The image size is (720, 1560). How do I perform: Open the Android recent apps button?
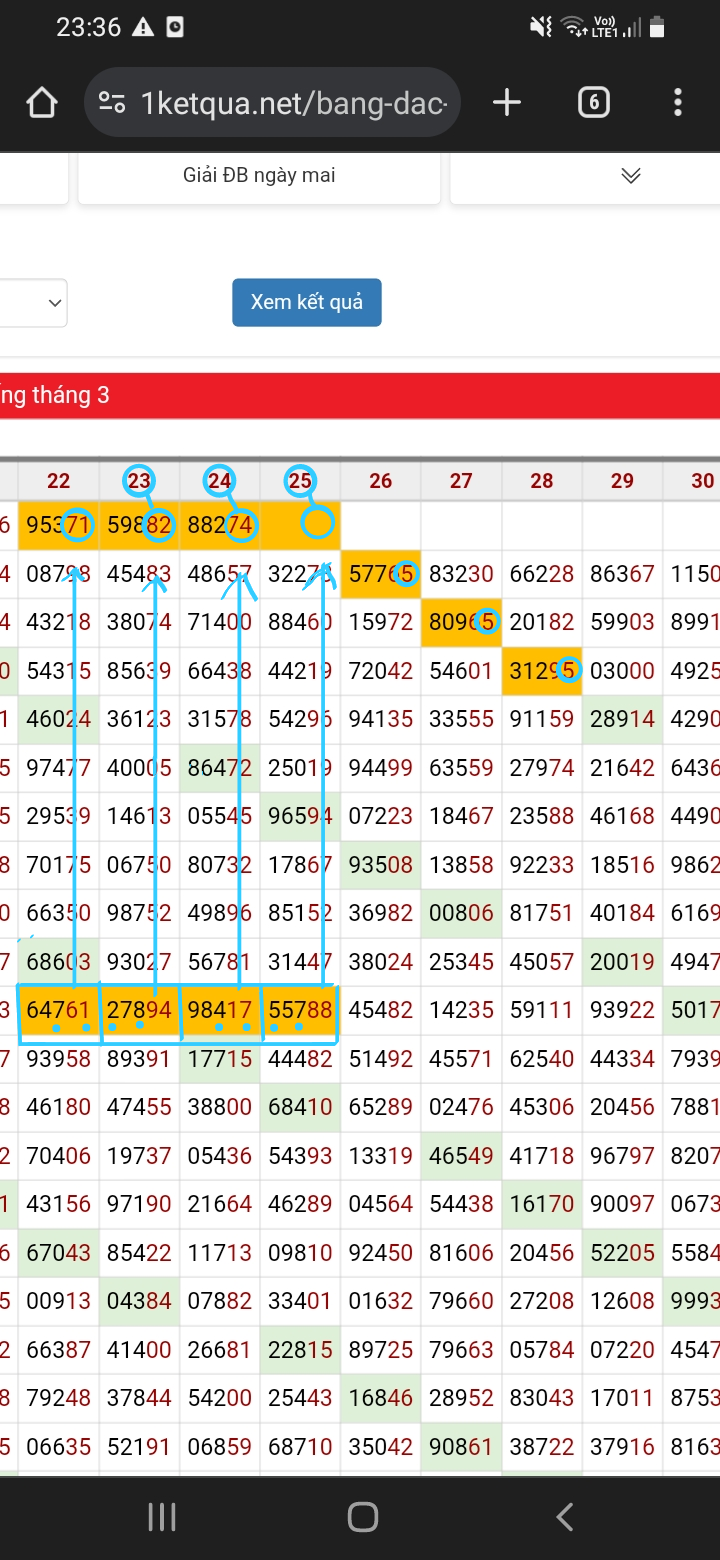[162, 1517]
